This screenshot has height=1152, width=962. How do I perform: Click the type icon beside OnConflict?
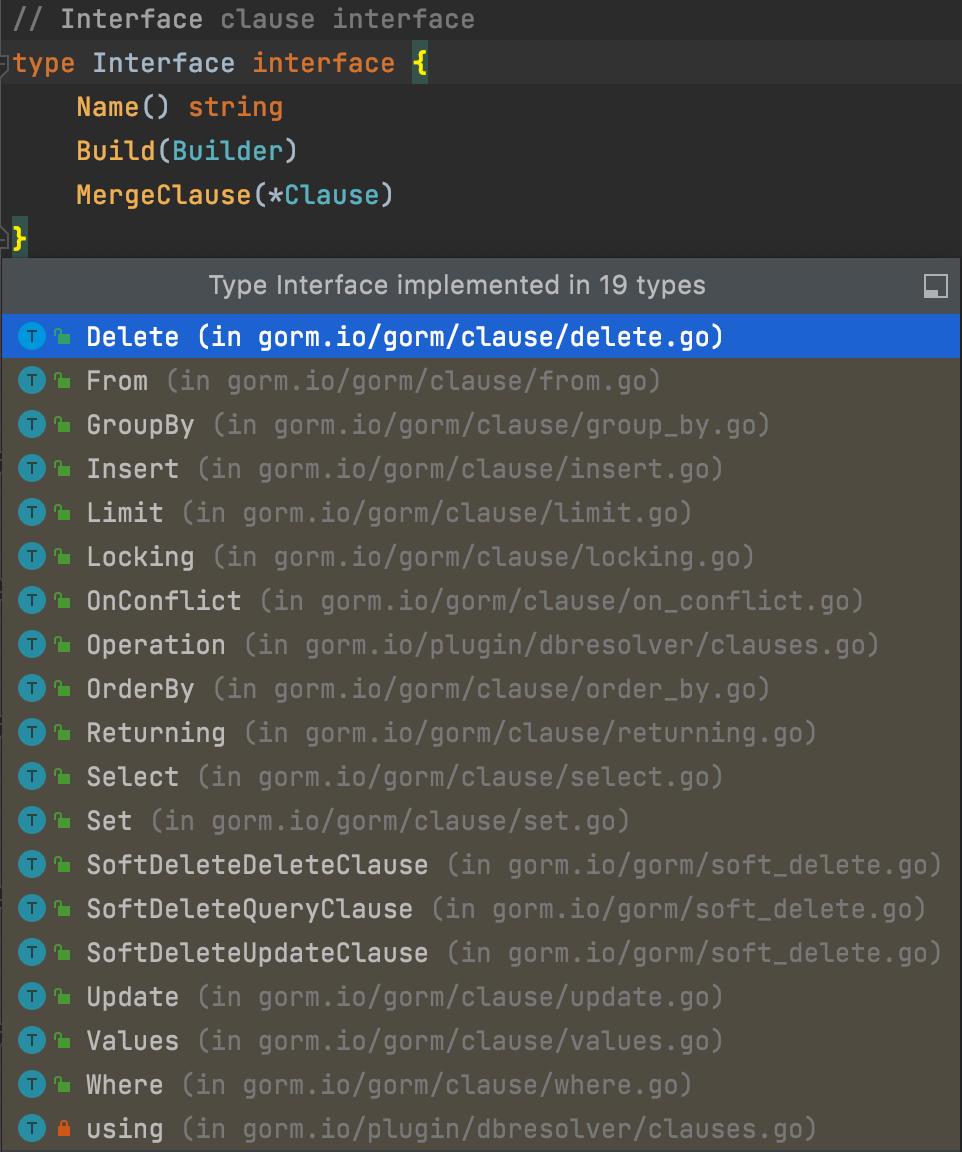pyautogui.click(x=33, y=601)
